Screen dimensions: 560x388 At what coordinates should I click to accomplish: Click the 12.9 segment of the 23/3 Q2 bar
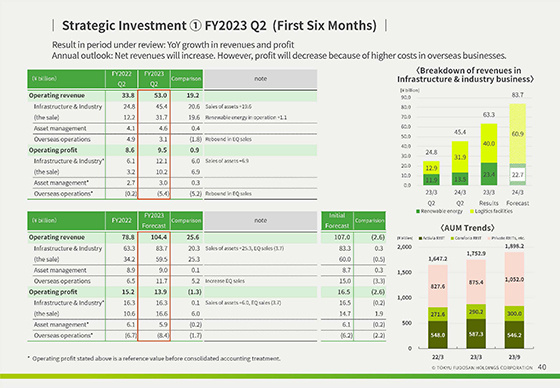pos(431,168)
